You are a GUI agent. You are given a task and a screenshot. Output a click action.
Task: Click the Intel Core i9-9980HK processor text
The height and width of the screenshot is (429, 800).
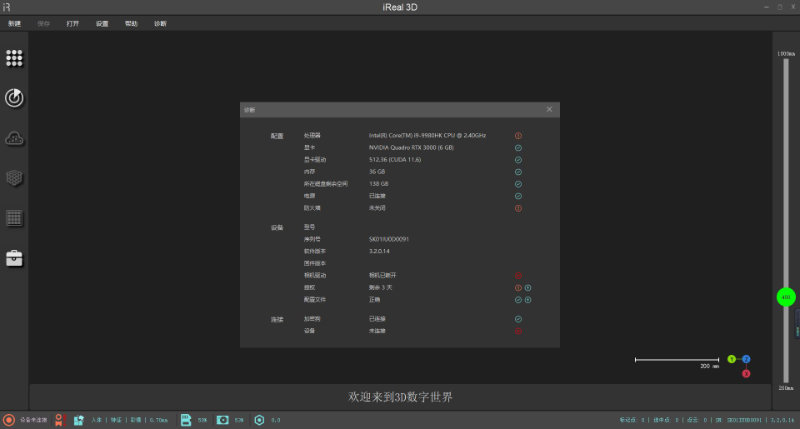click(x=427, y=136)
